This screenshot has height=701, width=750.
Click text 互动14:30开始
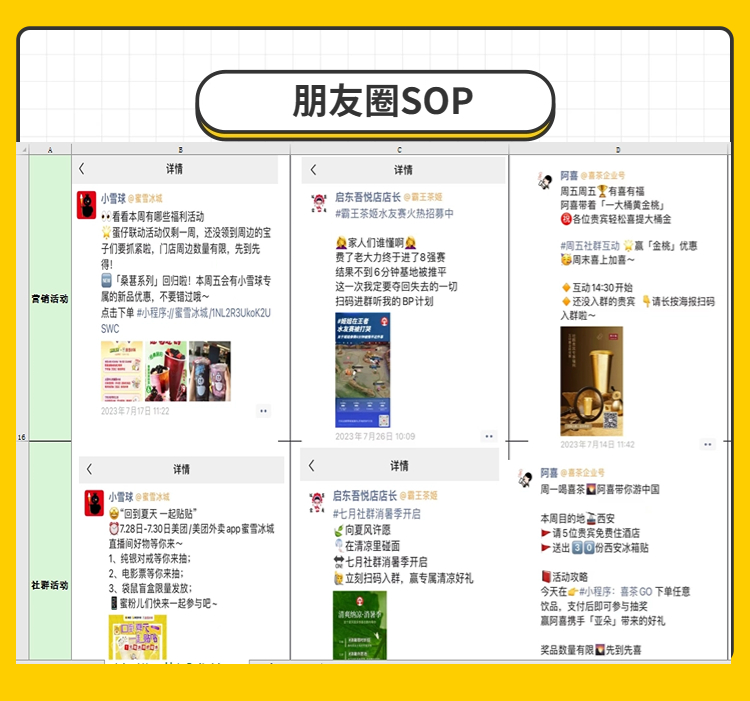[602, 287]
